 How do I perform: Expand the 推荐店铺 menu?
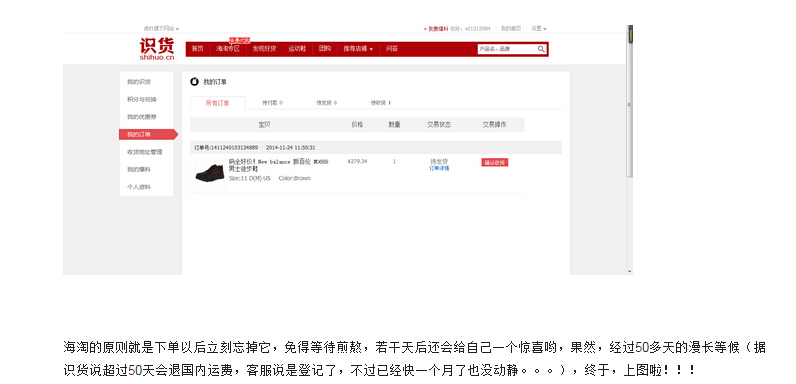358,49
